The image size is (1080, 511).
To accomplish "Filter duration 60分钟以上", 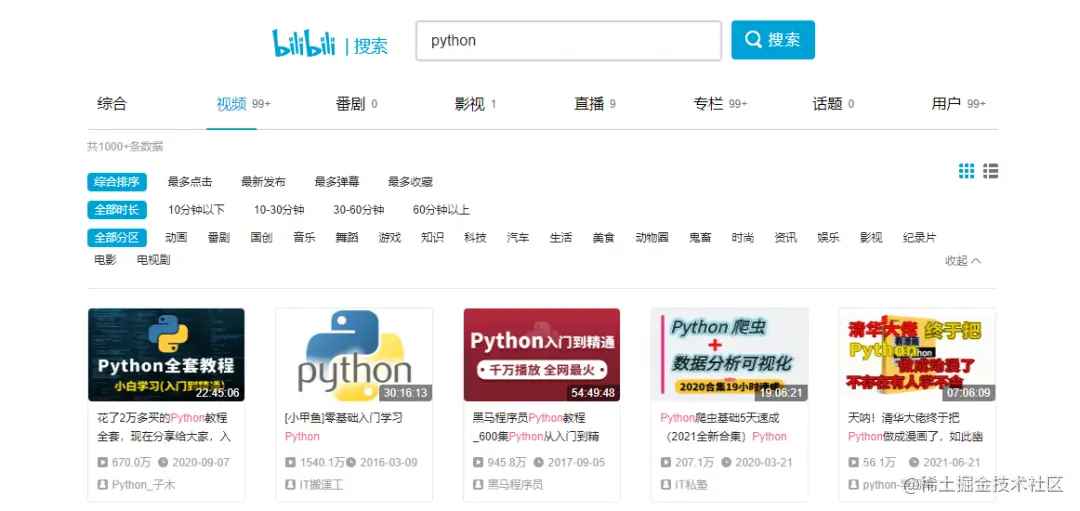I will tap(442, 210).
